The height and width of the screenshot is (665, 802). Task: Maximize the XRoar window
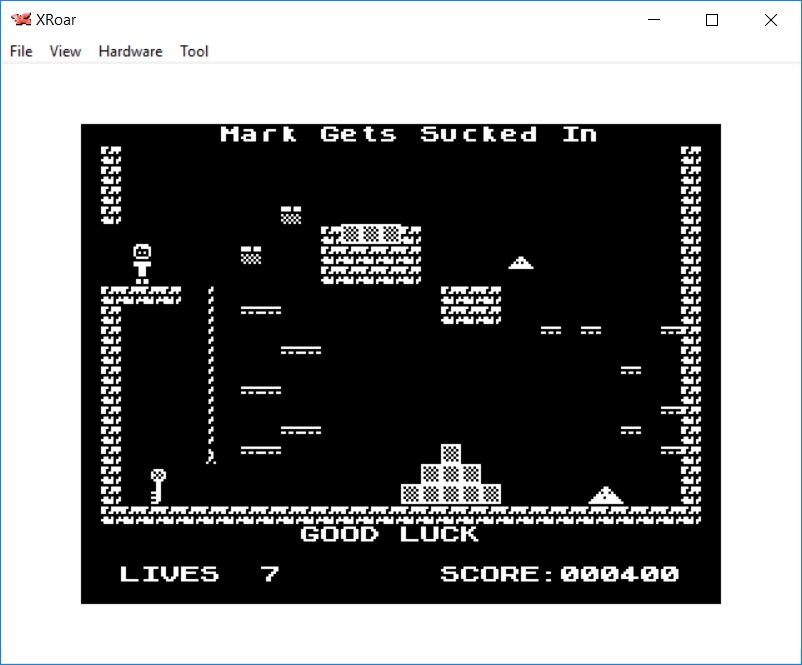point(712,20)
